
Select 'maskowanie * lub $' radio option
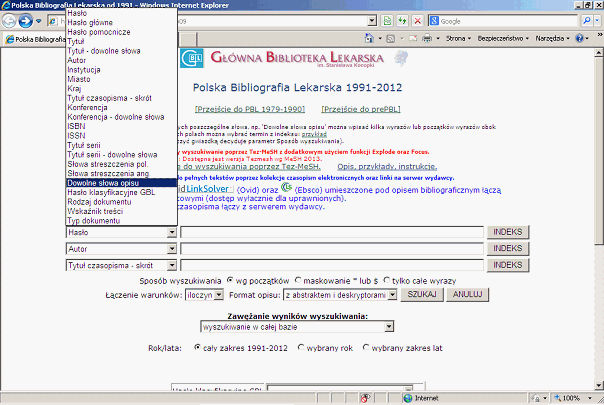click(x=298, y=280)
